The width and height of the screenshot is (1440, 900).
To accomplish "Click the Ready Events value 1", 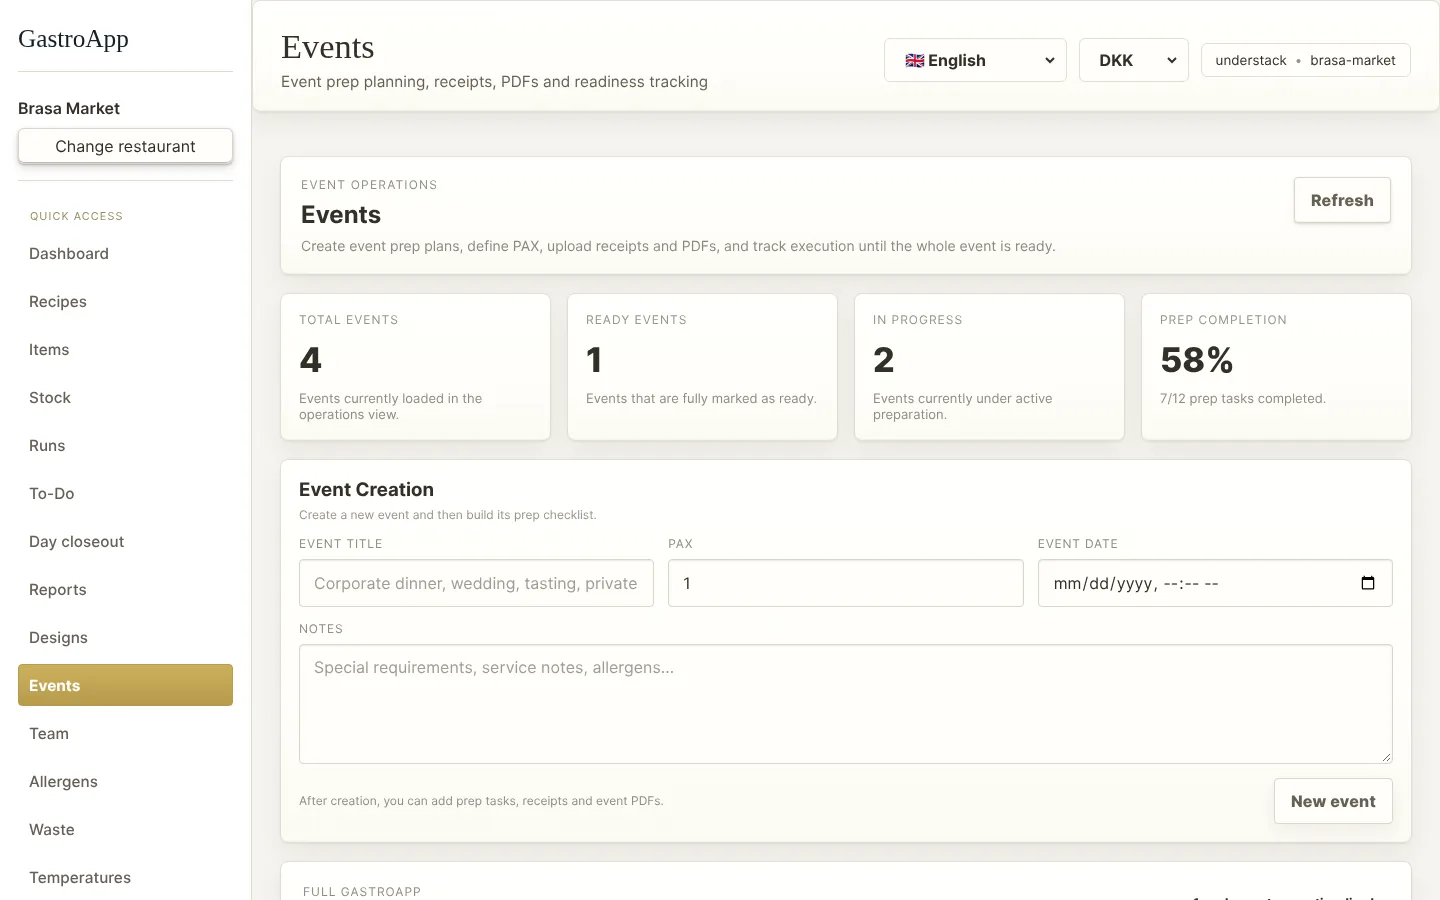I will coord(594,360).
